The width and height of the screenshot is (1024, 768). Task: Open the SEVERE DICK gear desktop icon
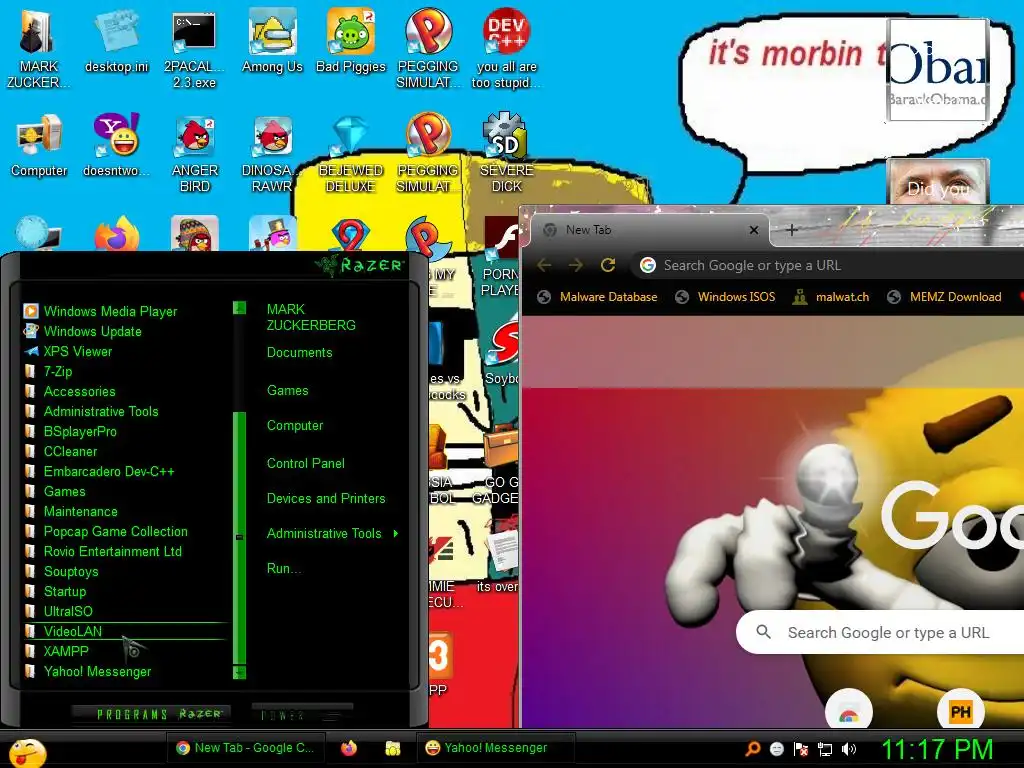tap(506, 153)
